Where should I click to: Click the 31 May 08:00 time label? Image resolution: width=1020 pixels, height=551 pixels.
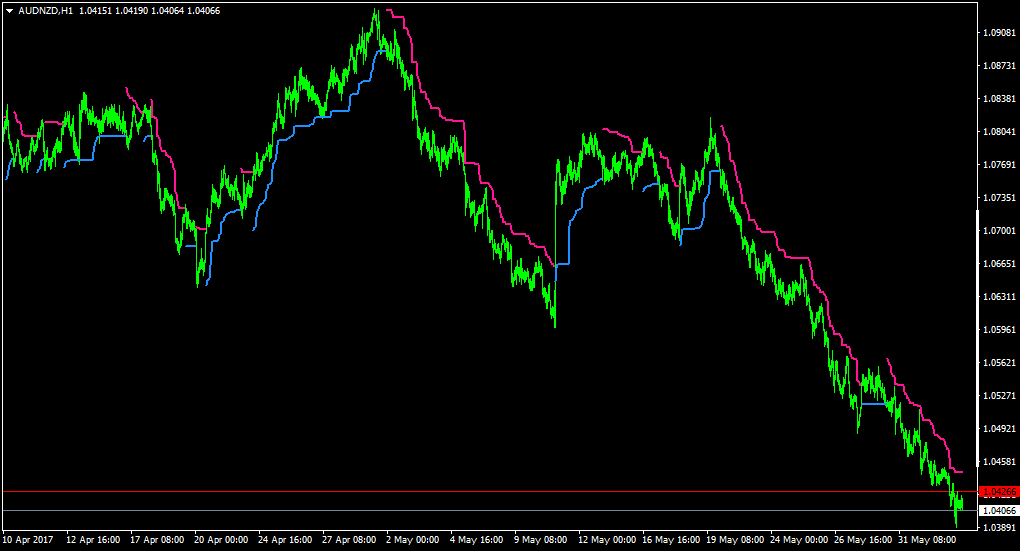click(927, 540)
